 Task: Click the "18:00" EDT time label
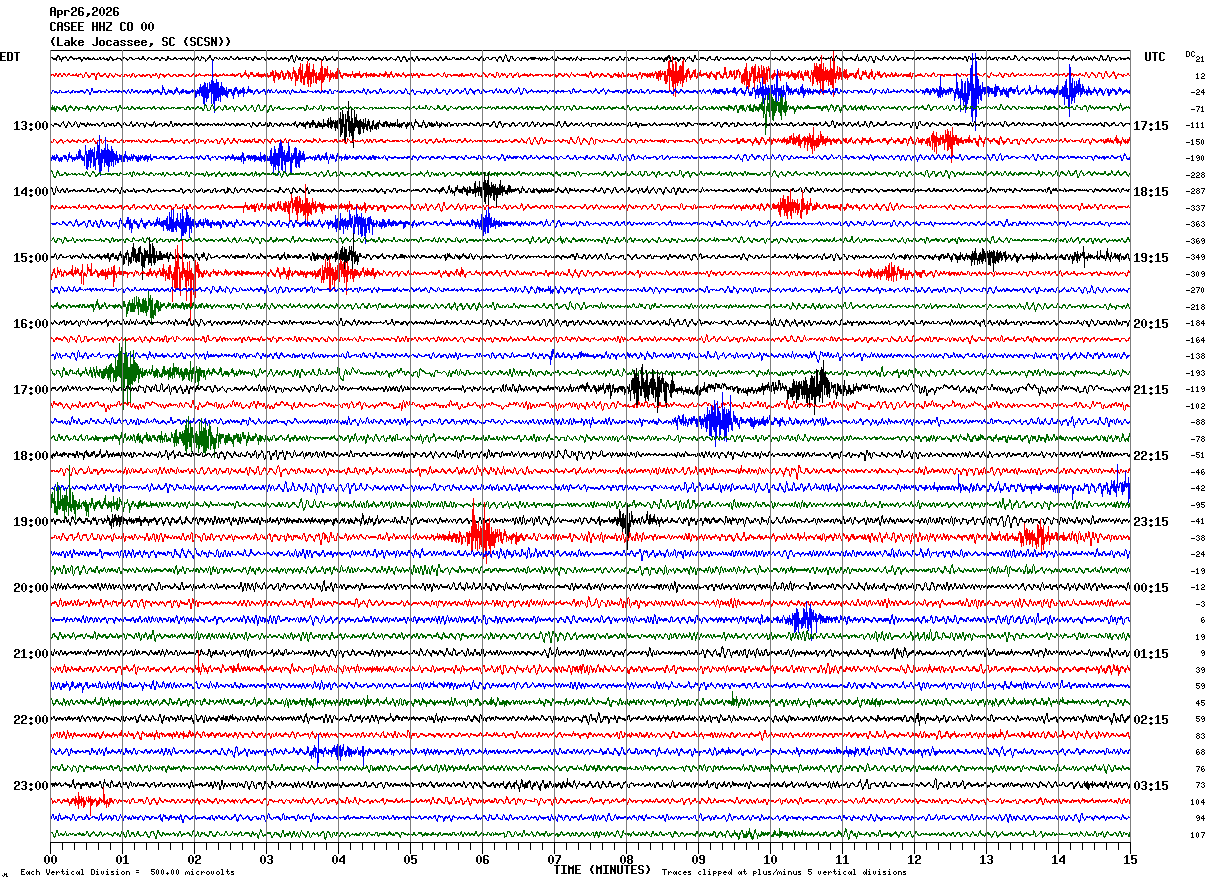pyautogui.click(x=31, y=456)
